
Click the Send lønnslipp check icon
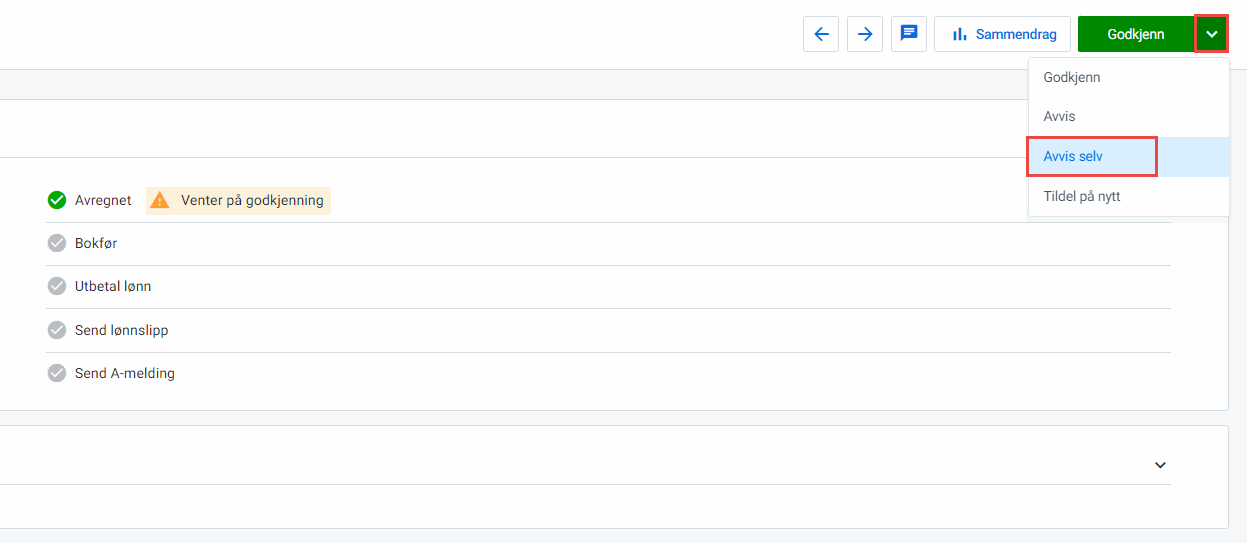click(x=57, y=330)
